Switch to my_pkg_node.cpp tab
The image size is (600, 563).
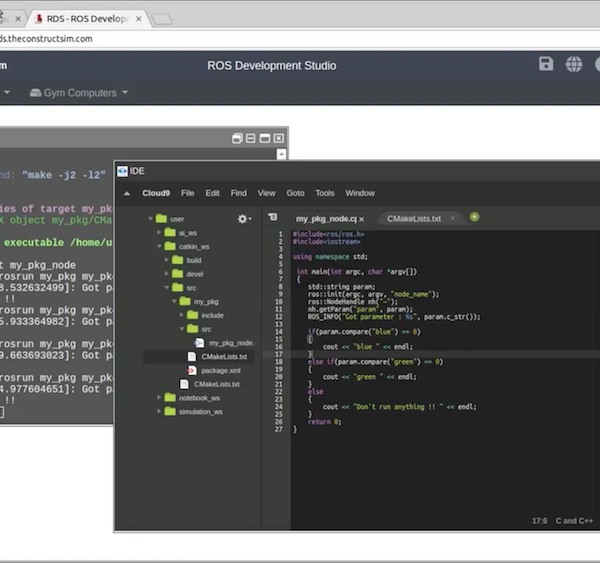coord(326,219)
